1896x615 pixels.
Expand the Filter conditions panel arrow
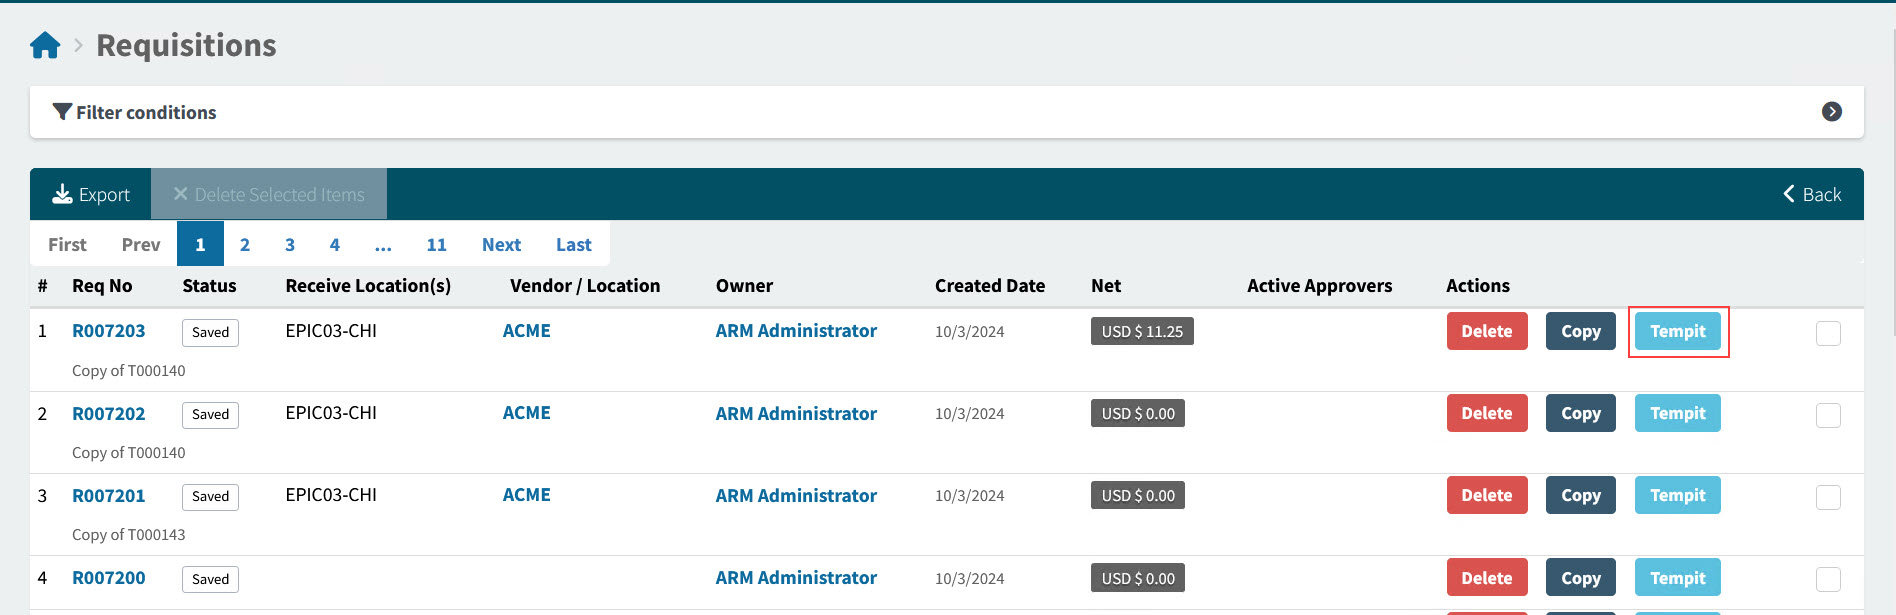pyautogui.click(x=1831, y=112)
